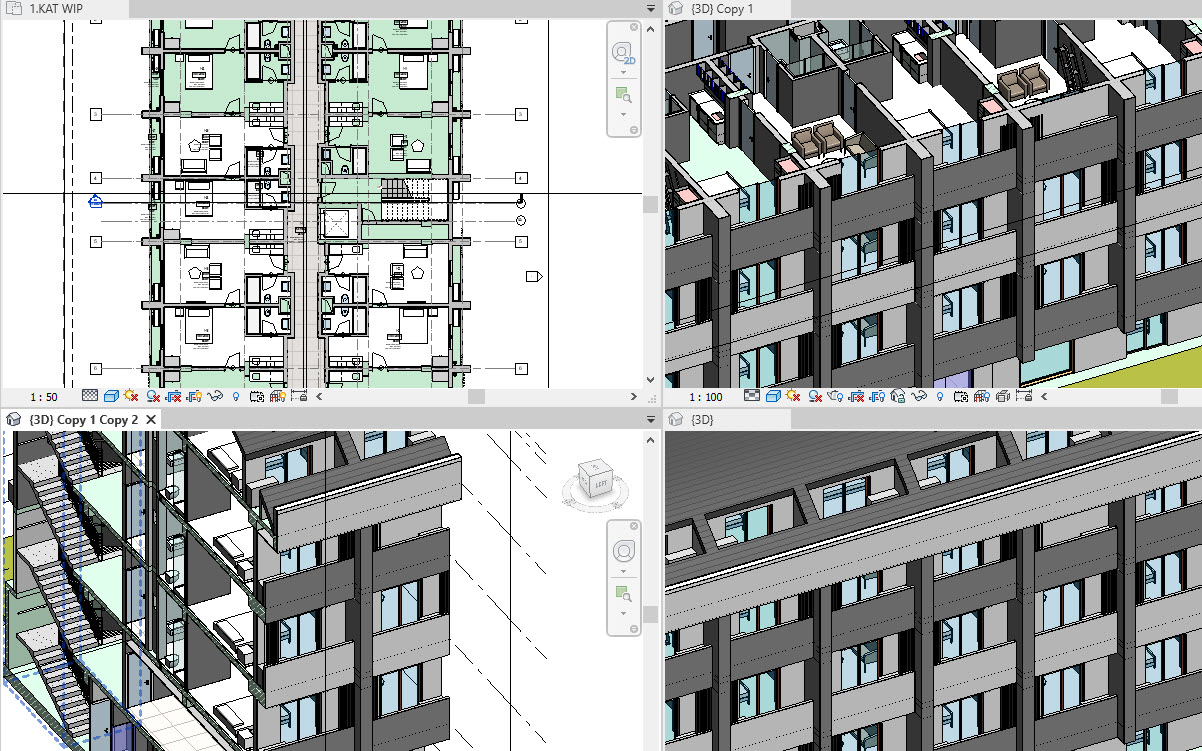Screen dimensions: 1202x751
Task: Open customize menu of {3D} Copy 1 Copy 2 navigation bar
Action: [634, 629]
